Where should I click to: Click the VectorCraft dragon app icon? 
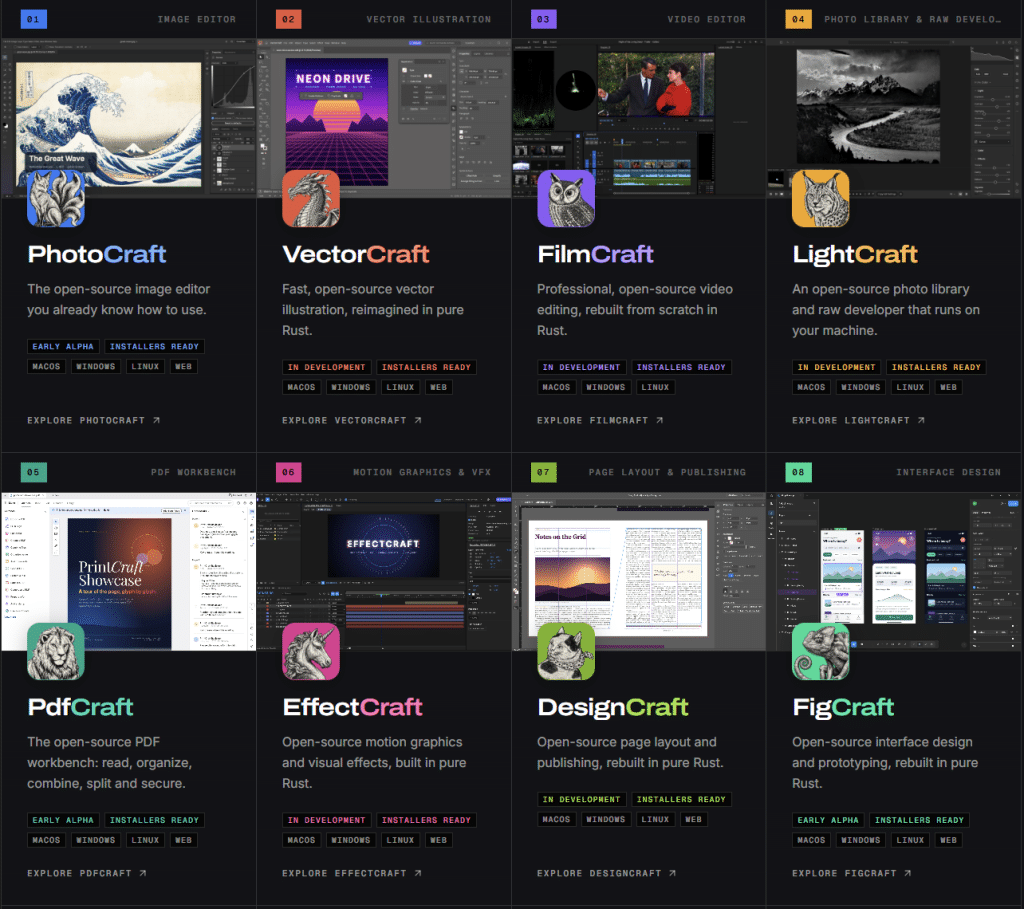(x=311, y=199)
